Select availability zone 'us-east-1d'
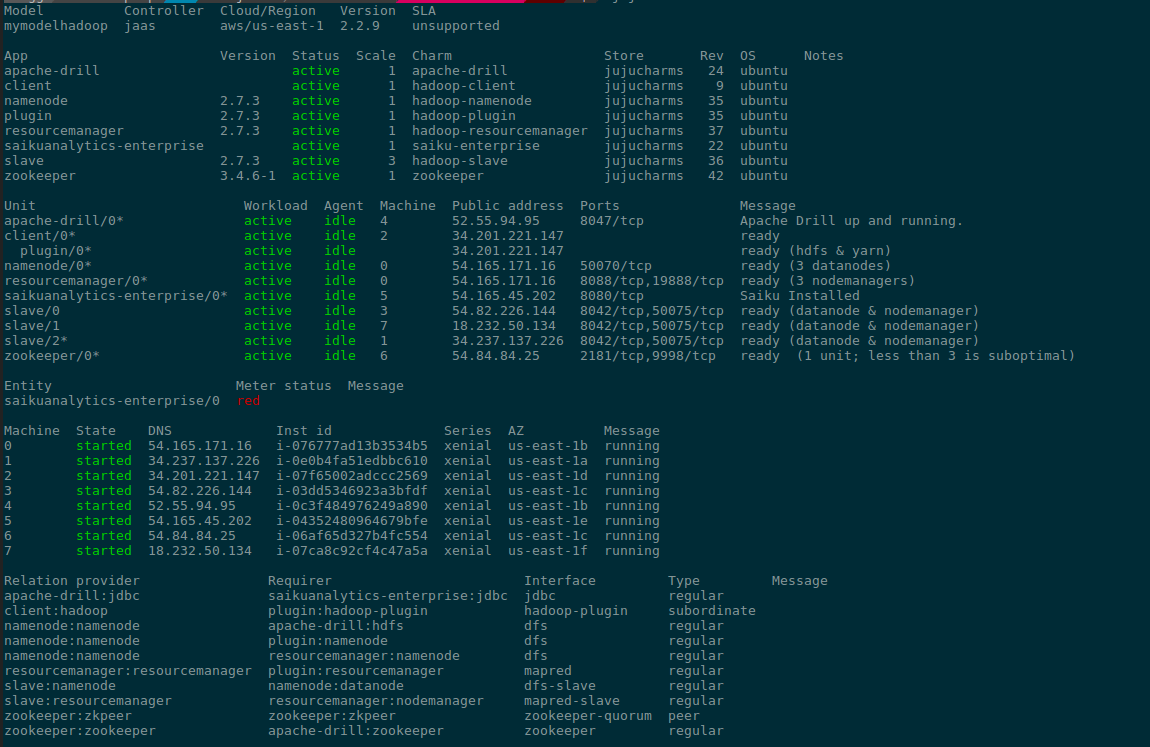Screen dimensions: 1150x747 point(548,476)
